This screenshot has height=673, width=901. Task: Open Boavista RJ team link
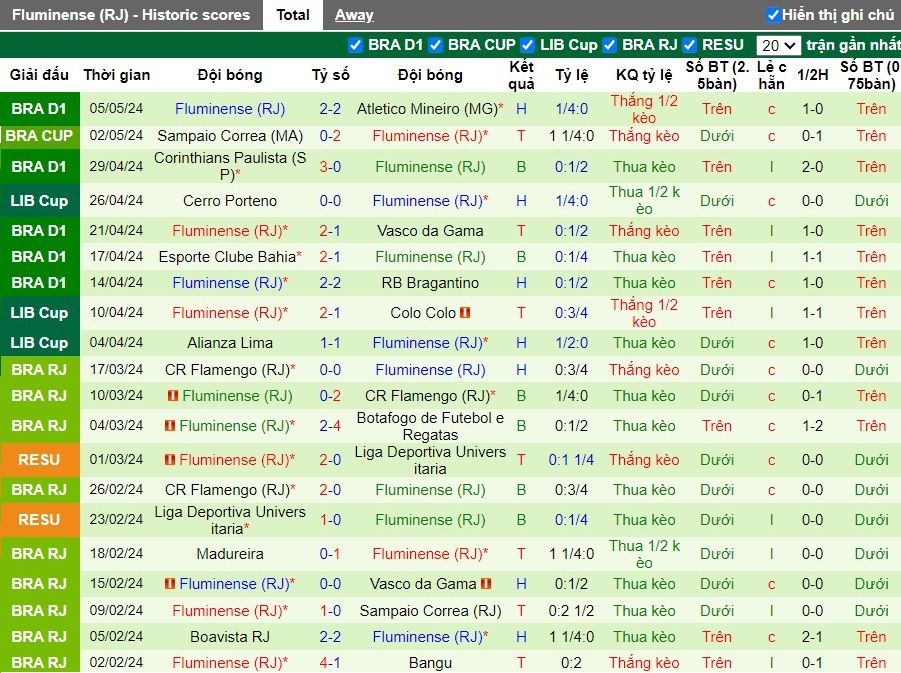230,637
